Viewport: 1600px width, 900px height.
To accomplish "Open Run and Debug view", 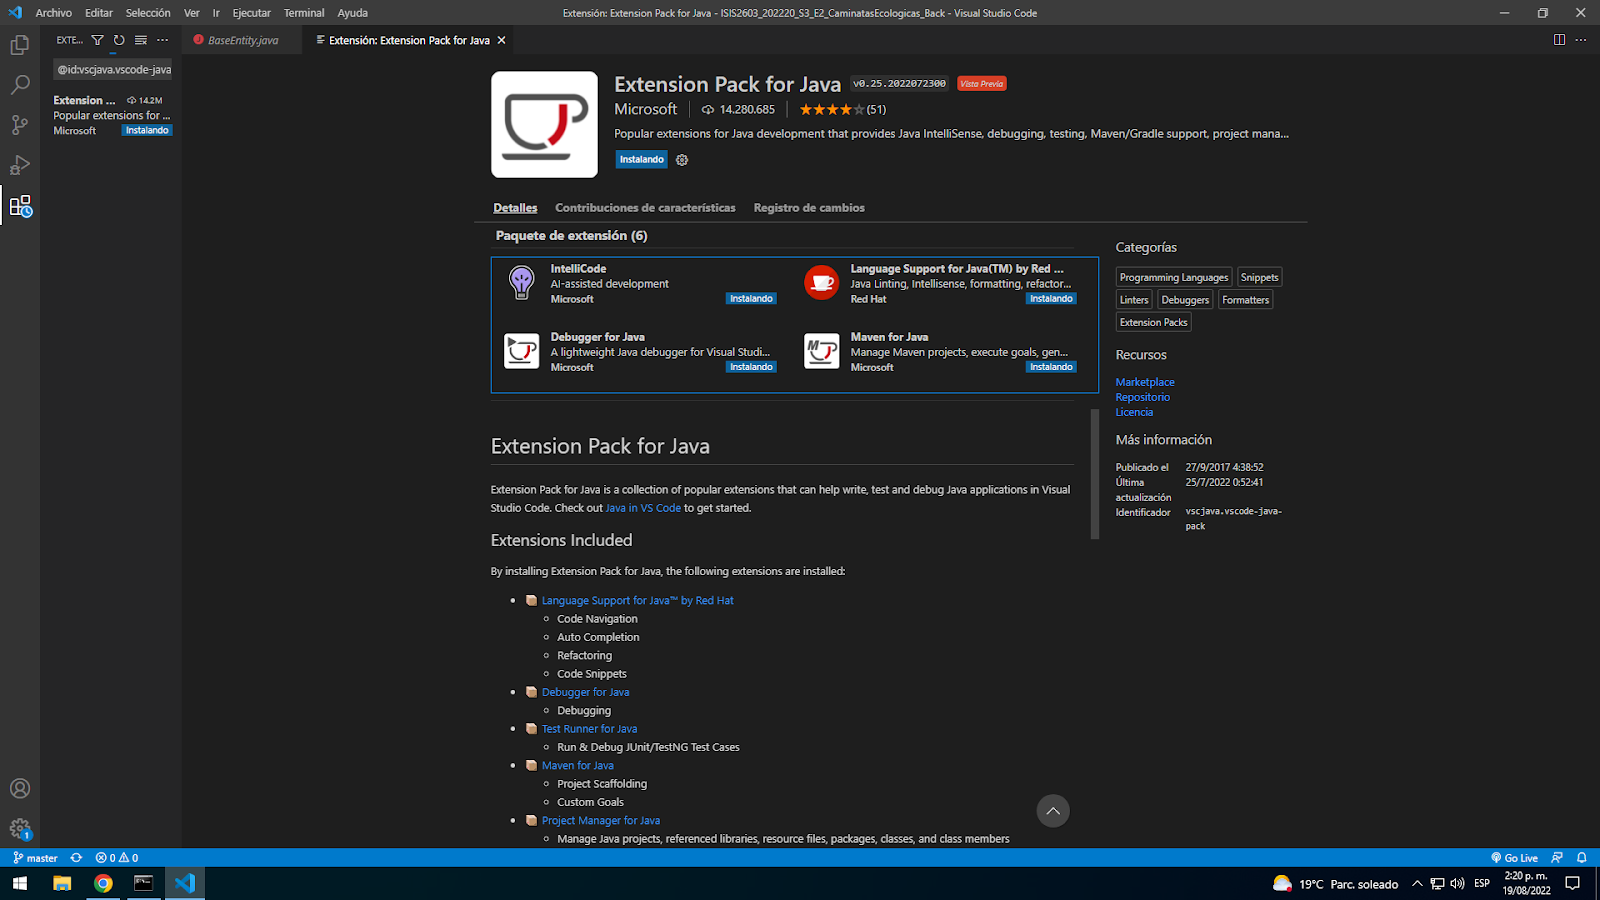I will point(20,165).
